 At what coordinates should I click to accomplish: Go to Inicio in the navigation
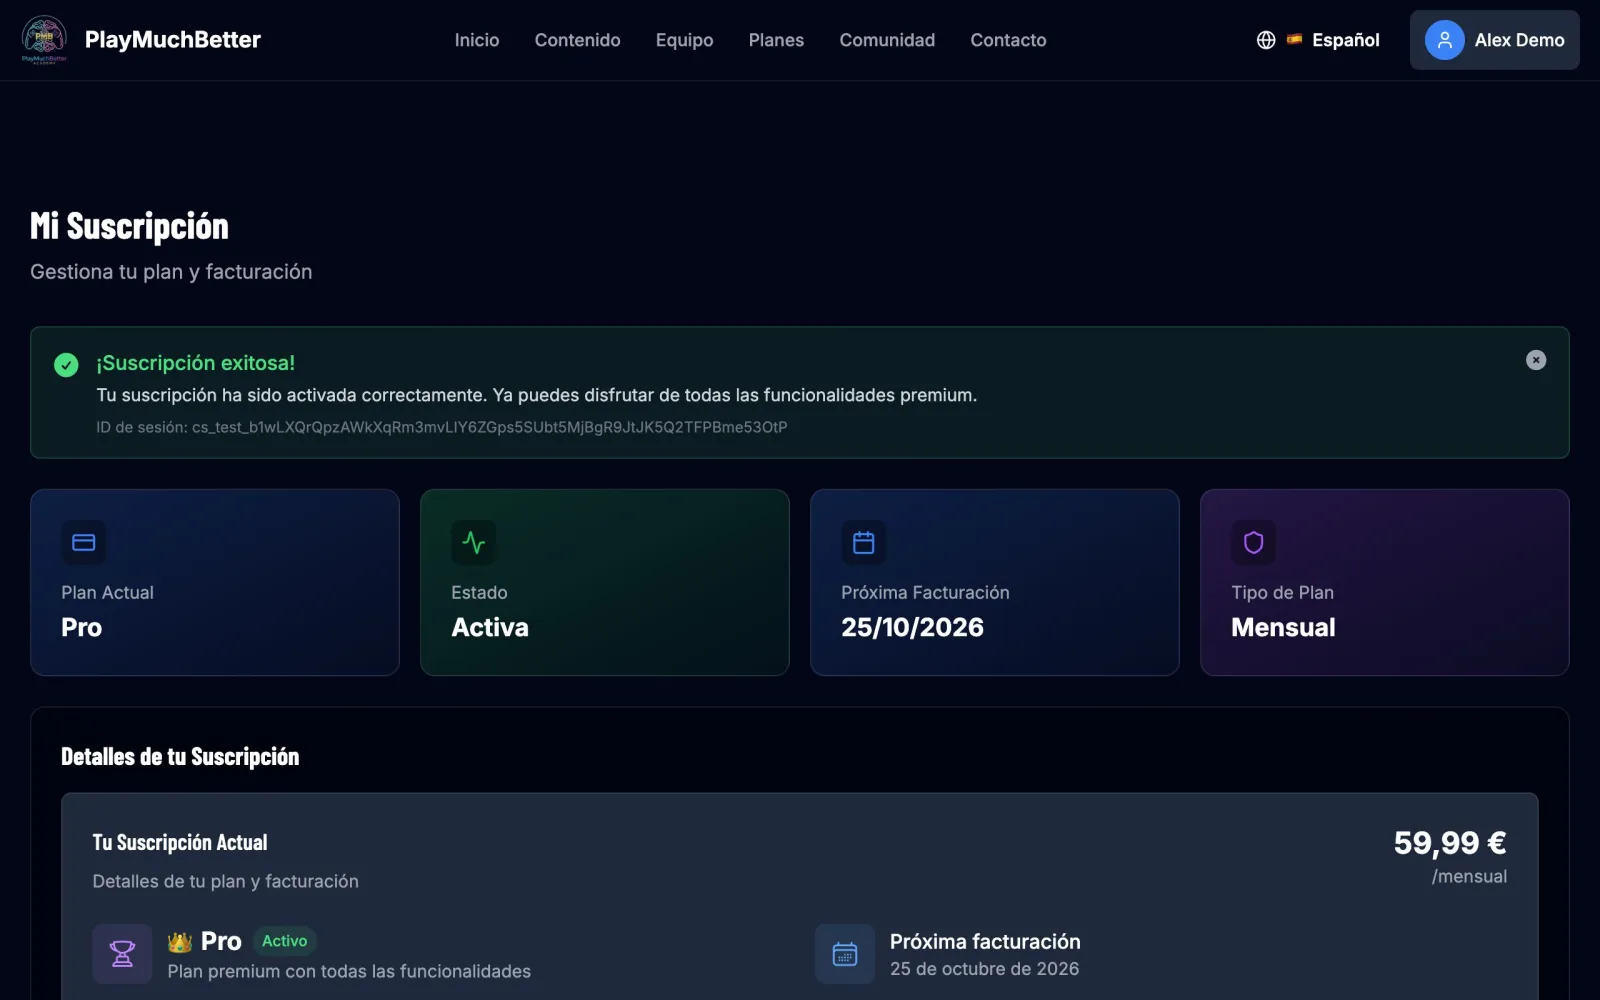pyautogui.click(x=477, y=40)
